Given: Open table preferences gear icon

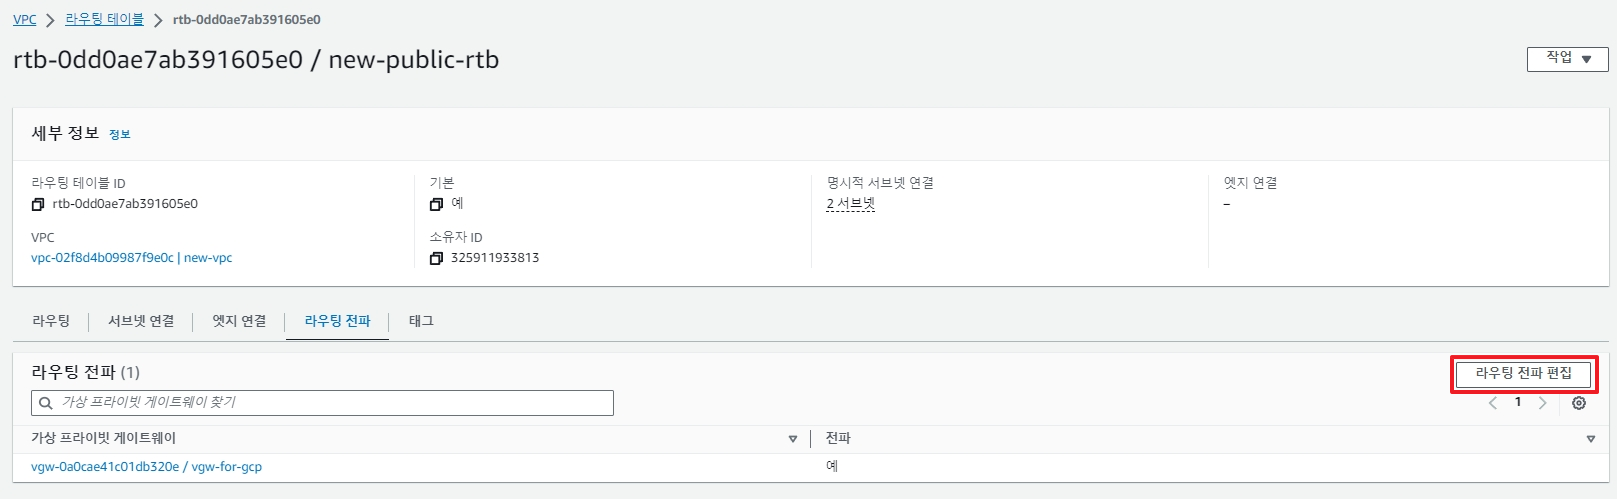Looking at the screenshot, I should (1579, 403).
